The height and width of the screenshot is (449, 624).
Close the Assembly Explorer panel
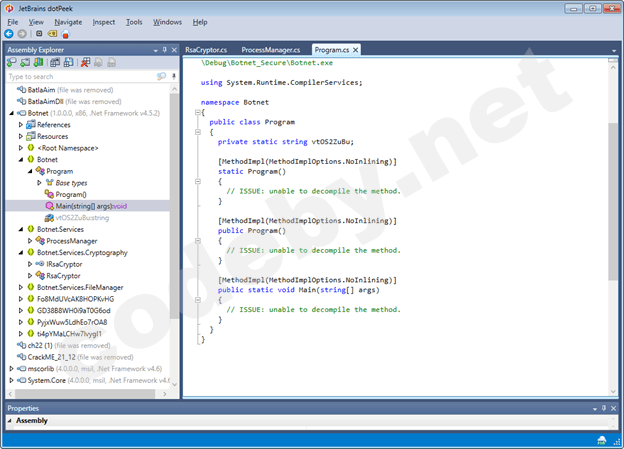[173, 49]
